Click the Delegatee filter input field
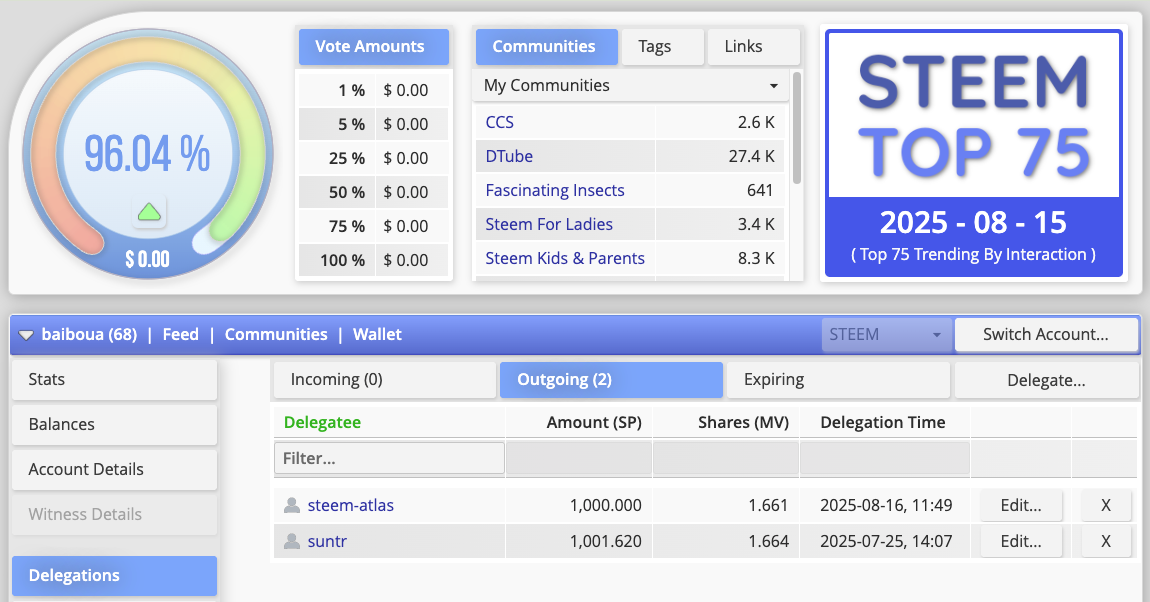The image size is (1150, 602). [x=389, y=458]
